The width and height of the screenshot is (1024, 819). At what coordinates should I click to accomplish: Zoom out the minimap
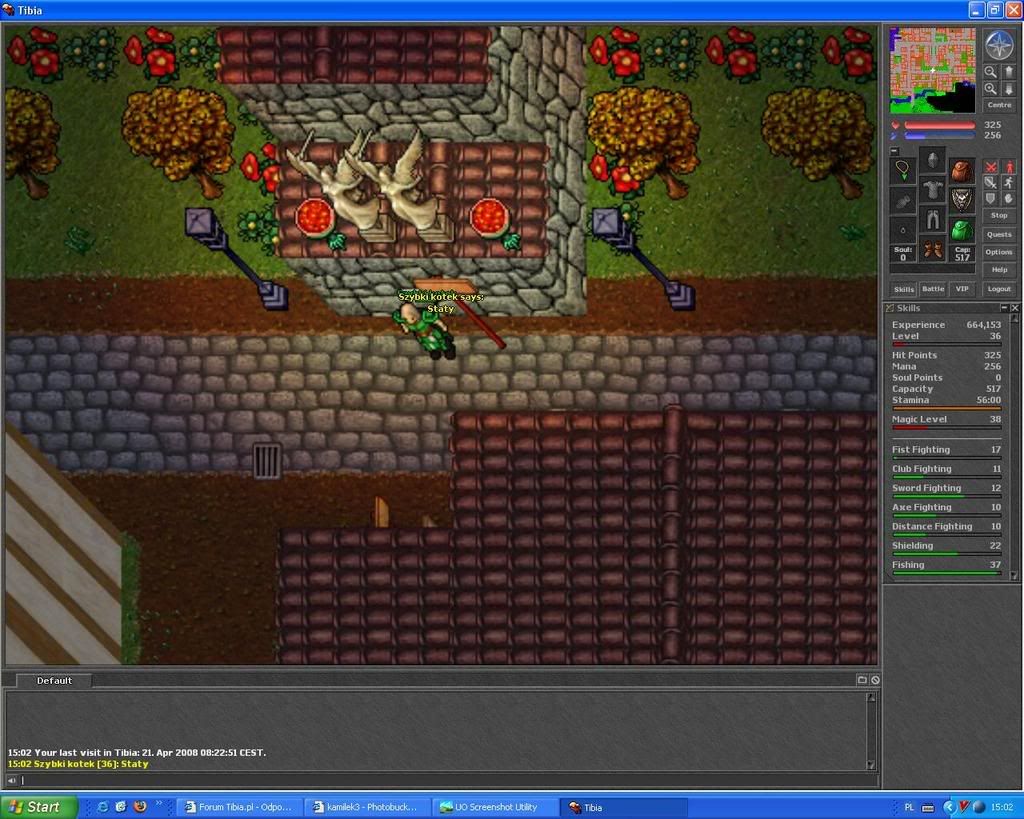pos(991,71)
